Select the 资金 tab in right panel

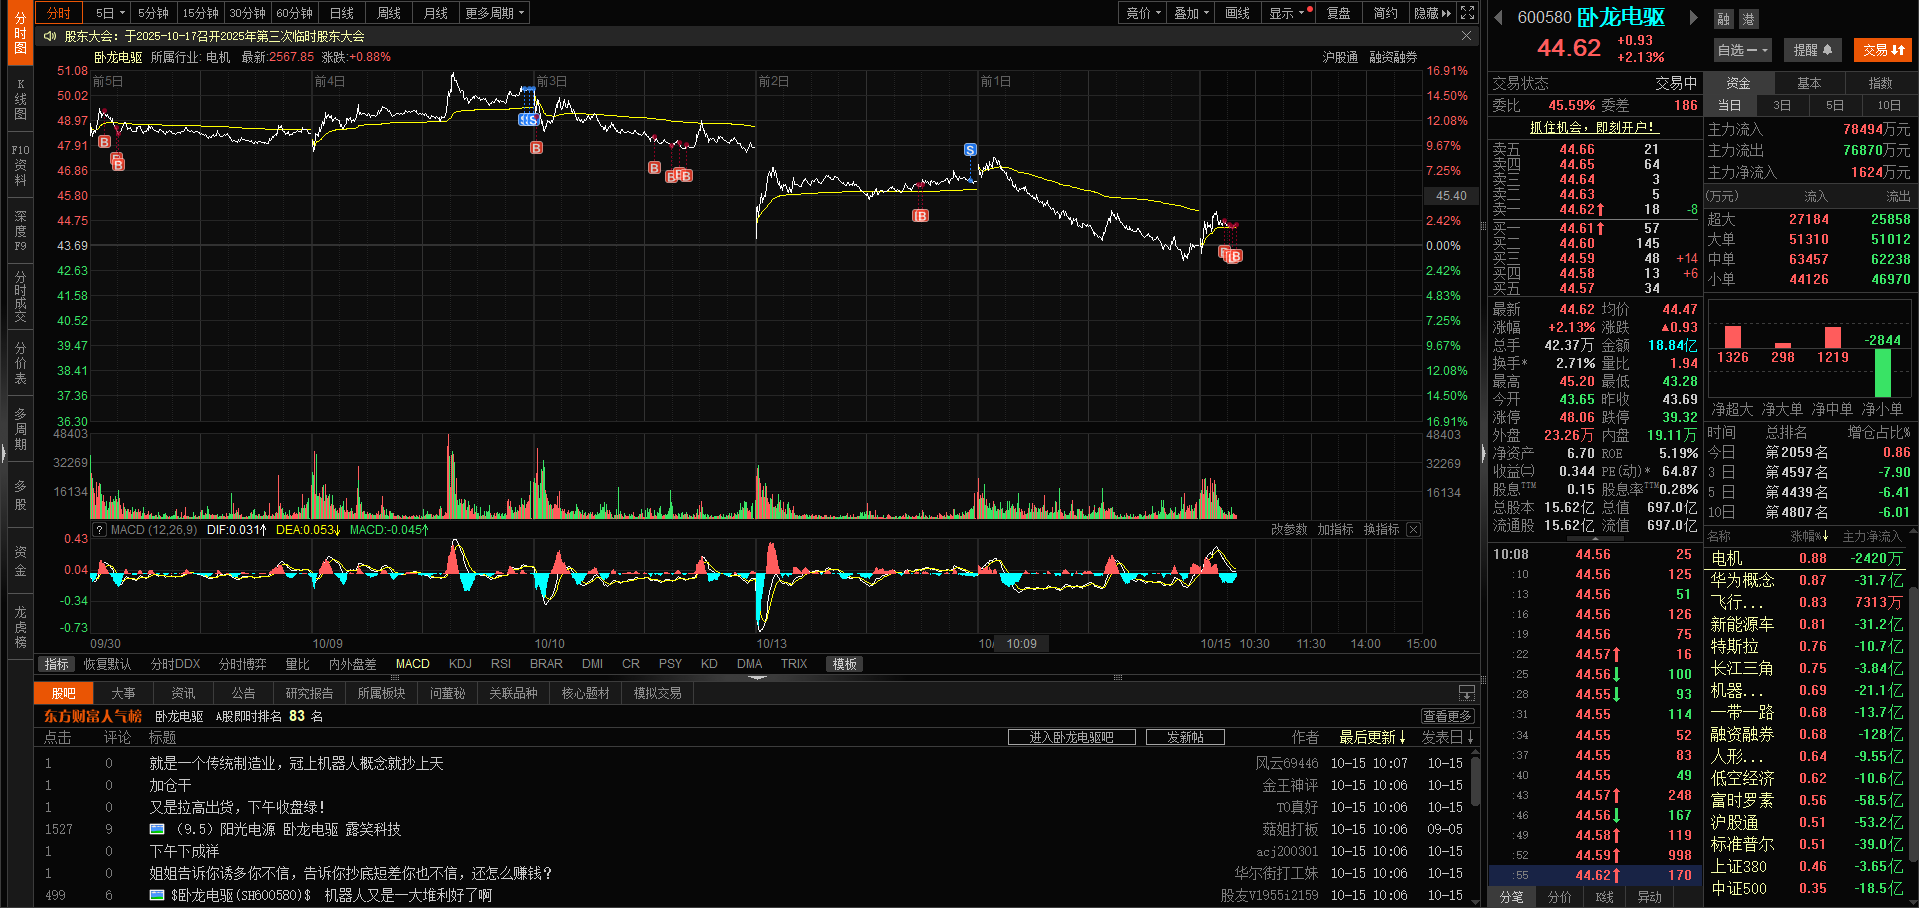coord(1739,83)
